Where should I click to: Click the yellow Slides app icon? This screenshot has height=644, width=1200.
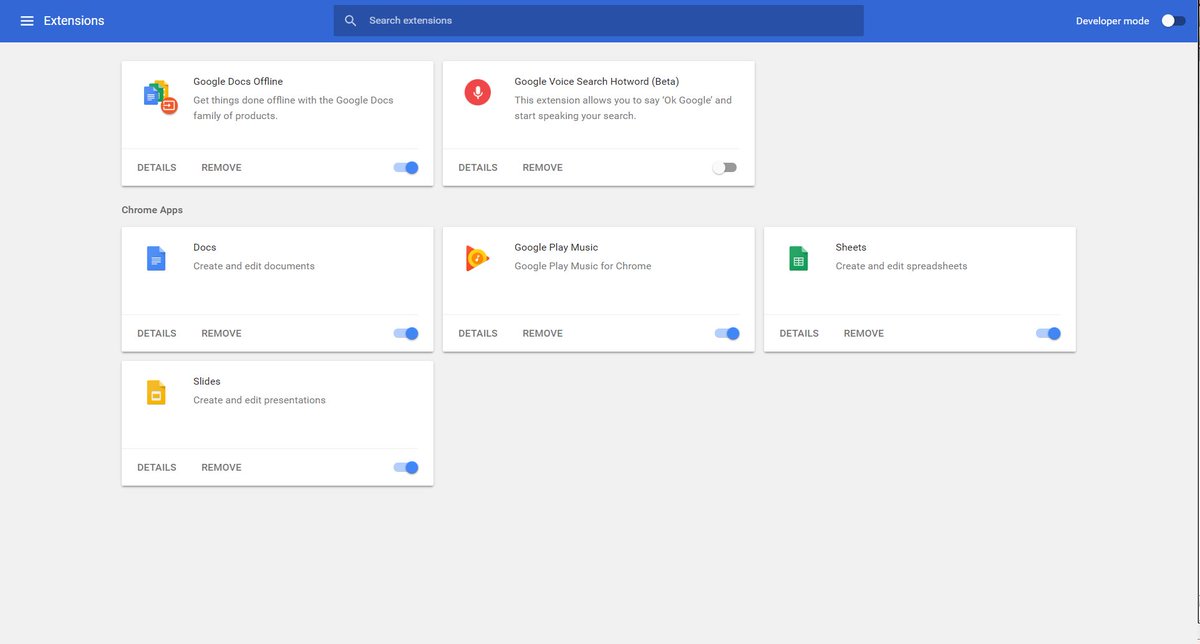pos(155,393)
